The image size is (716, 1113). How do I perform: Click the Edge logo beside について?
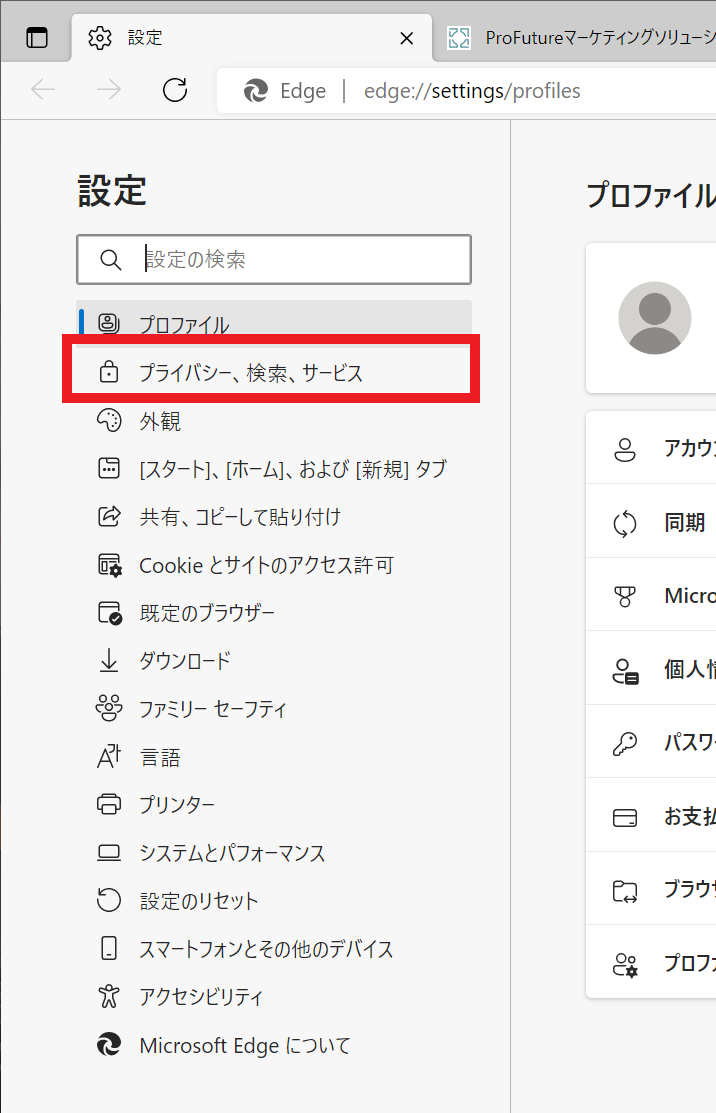(x=109, y=1045)
